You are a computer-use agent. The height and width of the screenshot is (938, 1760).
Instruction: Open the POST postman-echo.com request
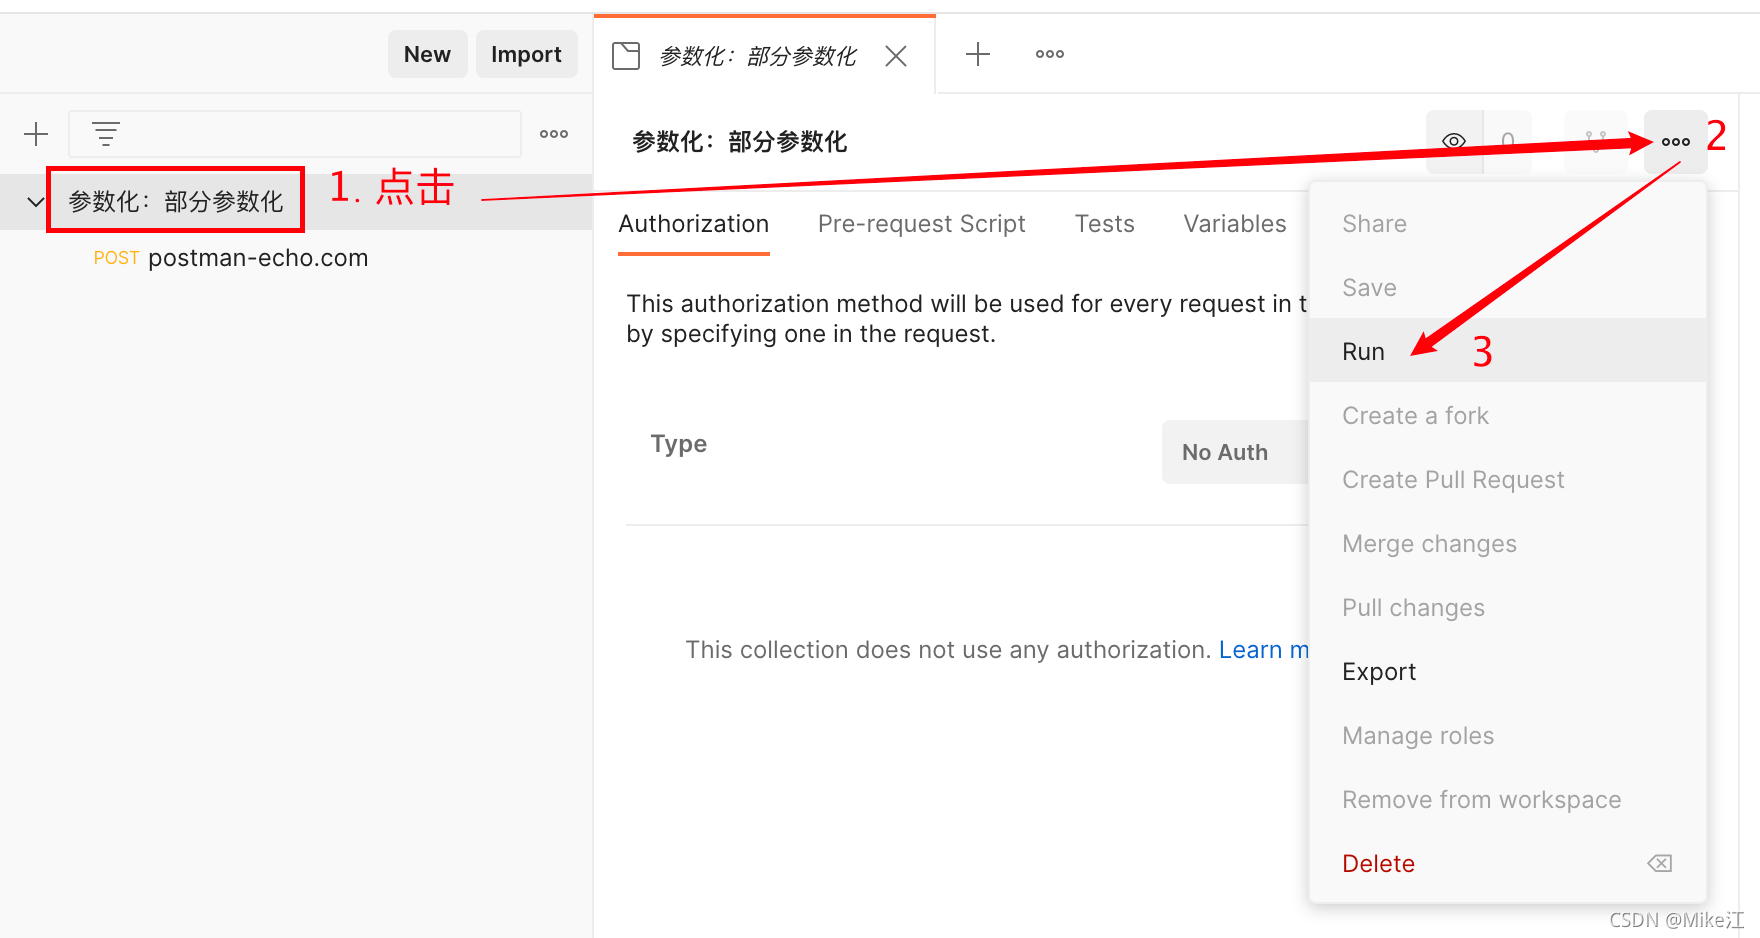coord(231,258)
